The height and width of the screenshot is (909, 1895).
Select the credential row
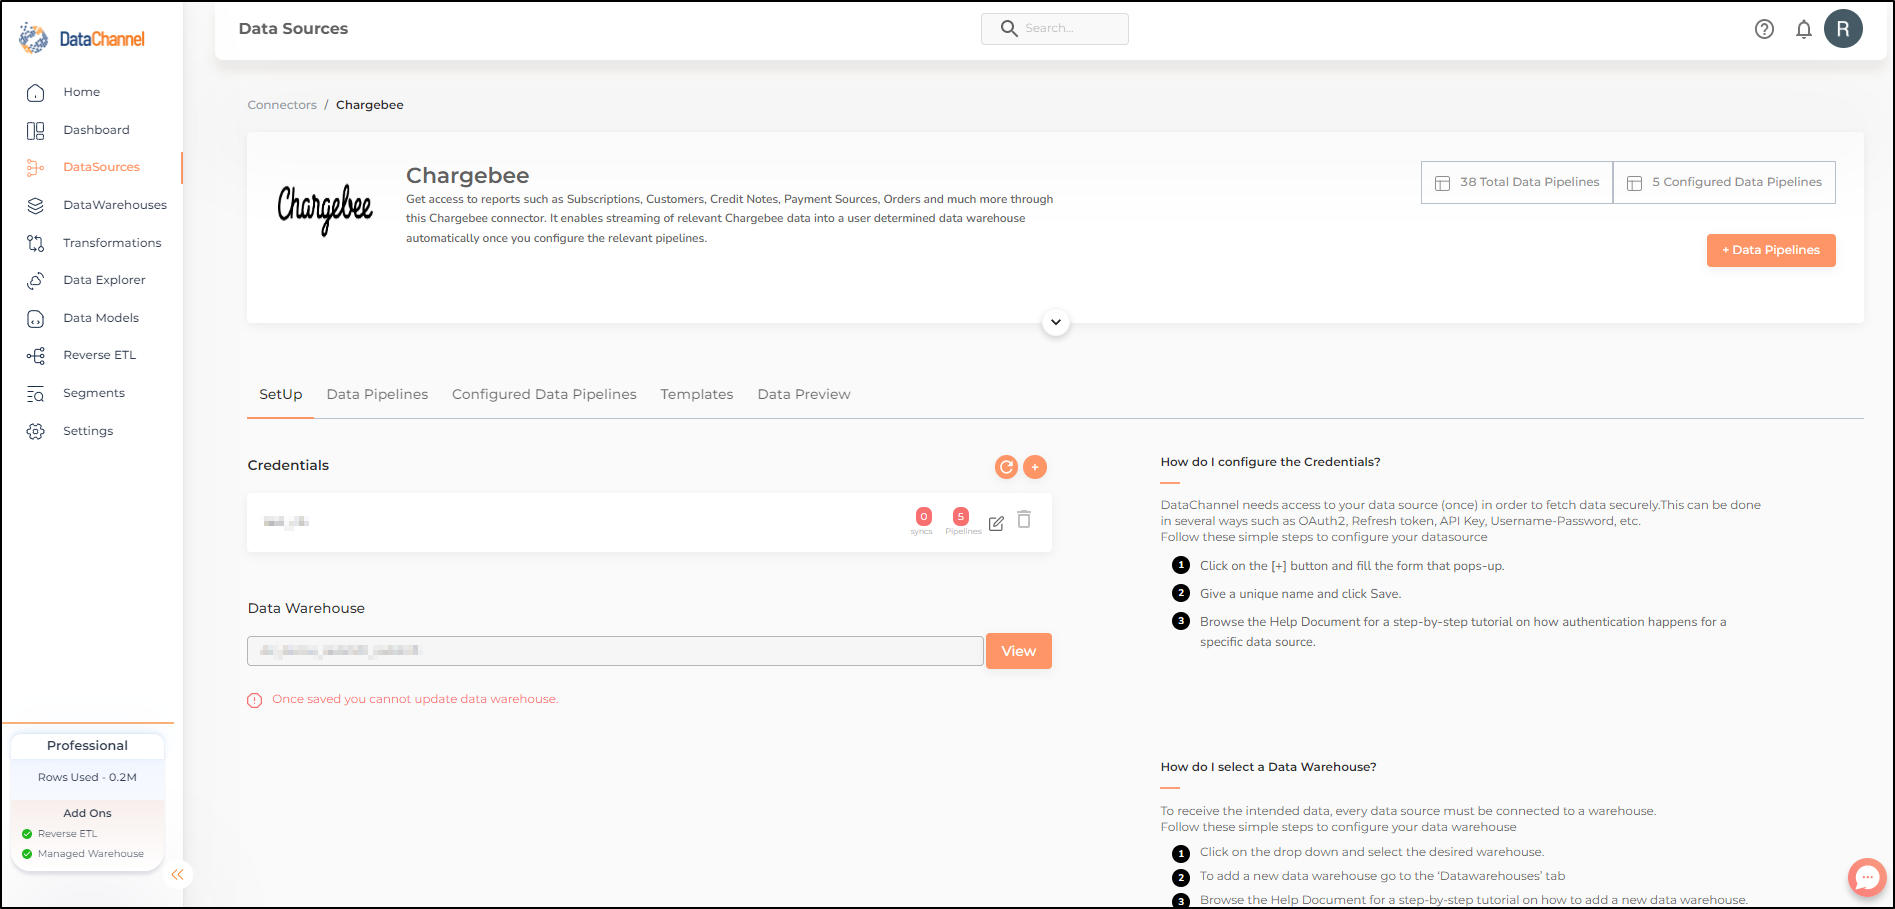(649, 522)
